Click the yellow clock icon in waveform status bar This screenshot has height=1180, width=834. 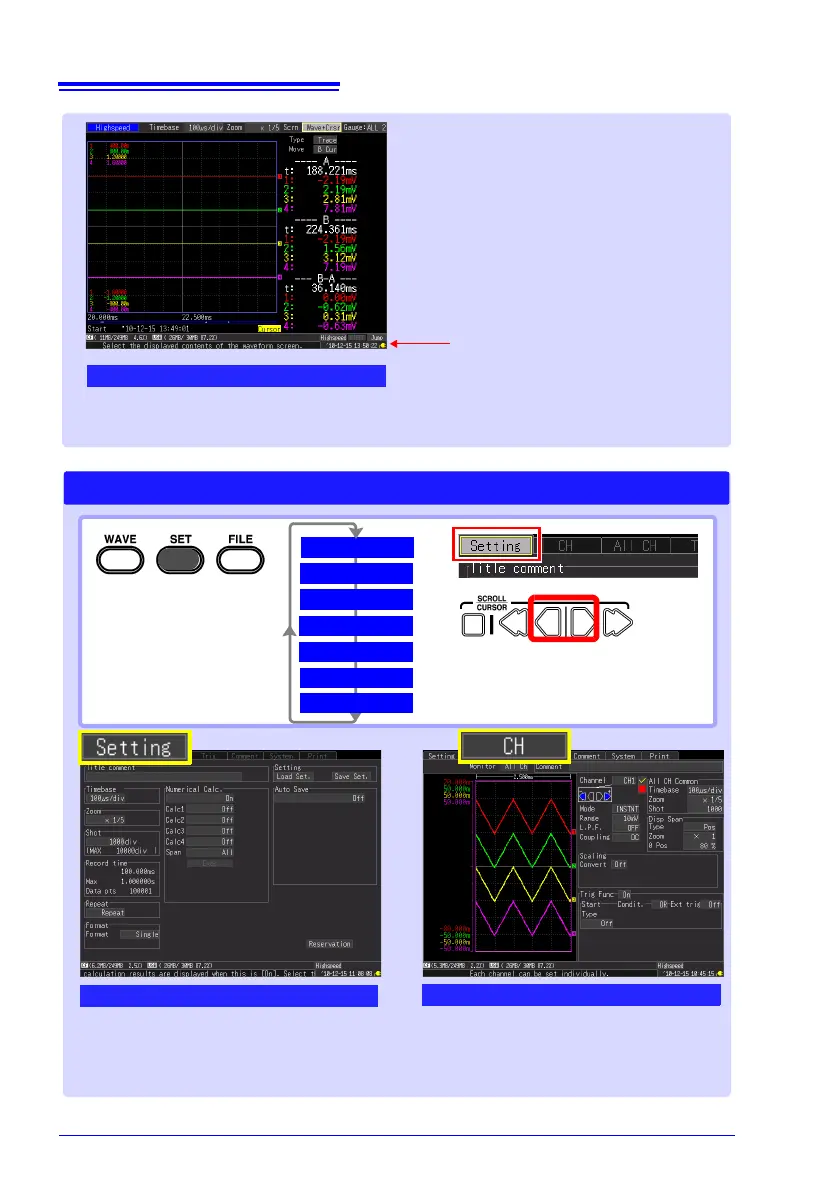[382, 345]
